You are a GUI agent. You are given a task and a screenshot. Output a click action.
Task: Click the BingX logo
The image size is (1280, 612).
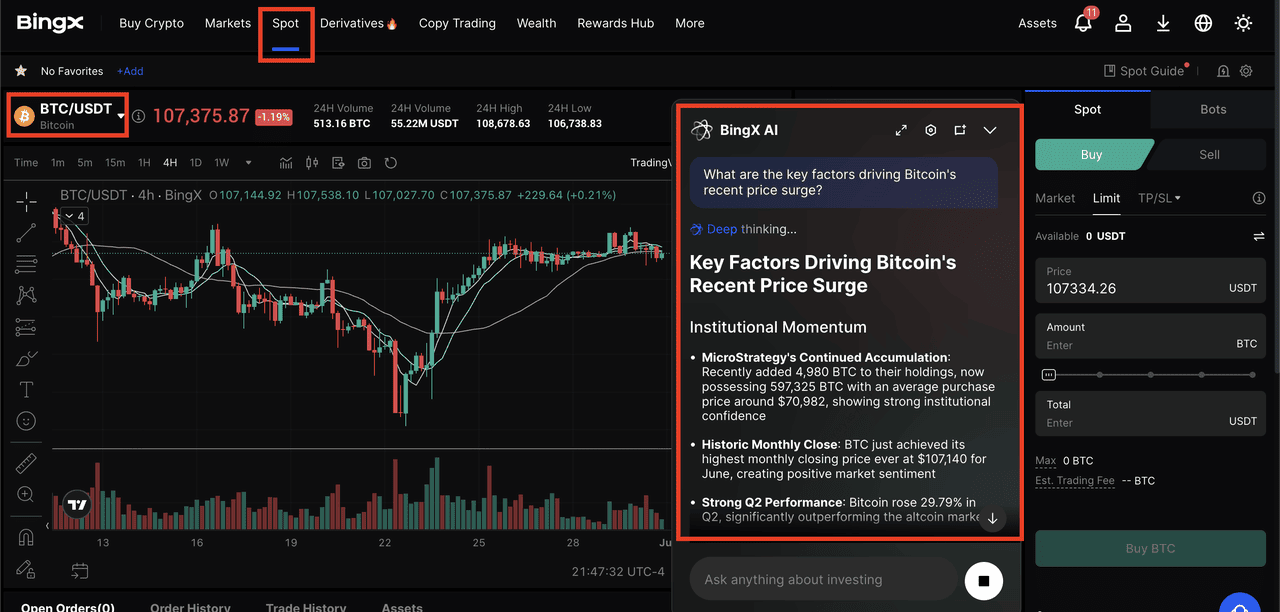[50, 23]
